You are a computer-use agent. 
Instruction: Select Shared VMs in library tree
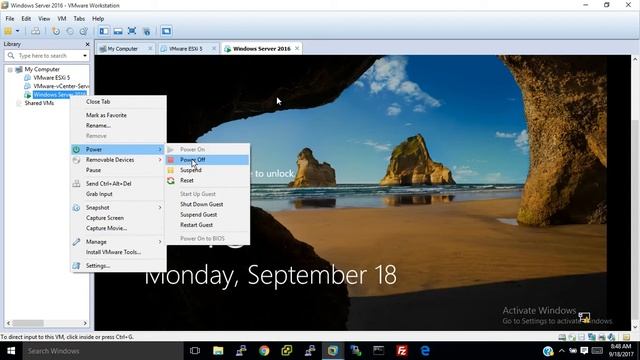coord(39,103)
